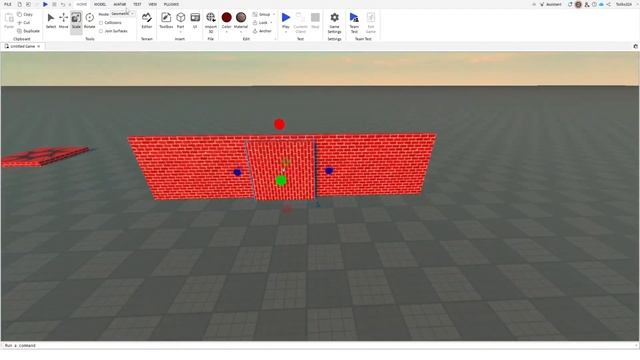Enable the Collisions checkbox

(x=101, y=22)
